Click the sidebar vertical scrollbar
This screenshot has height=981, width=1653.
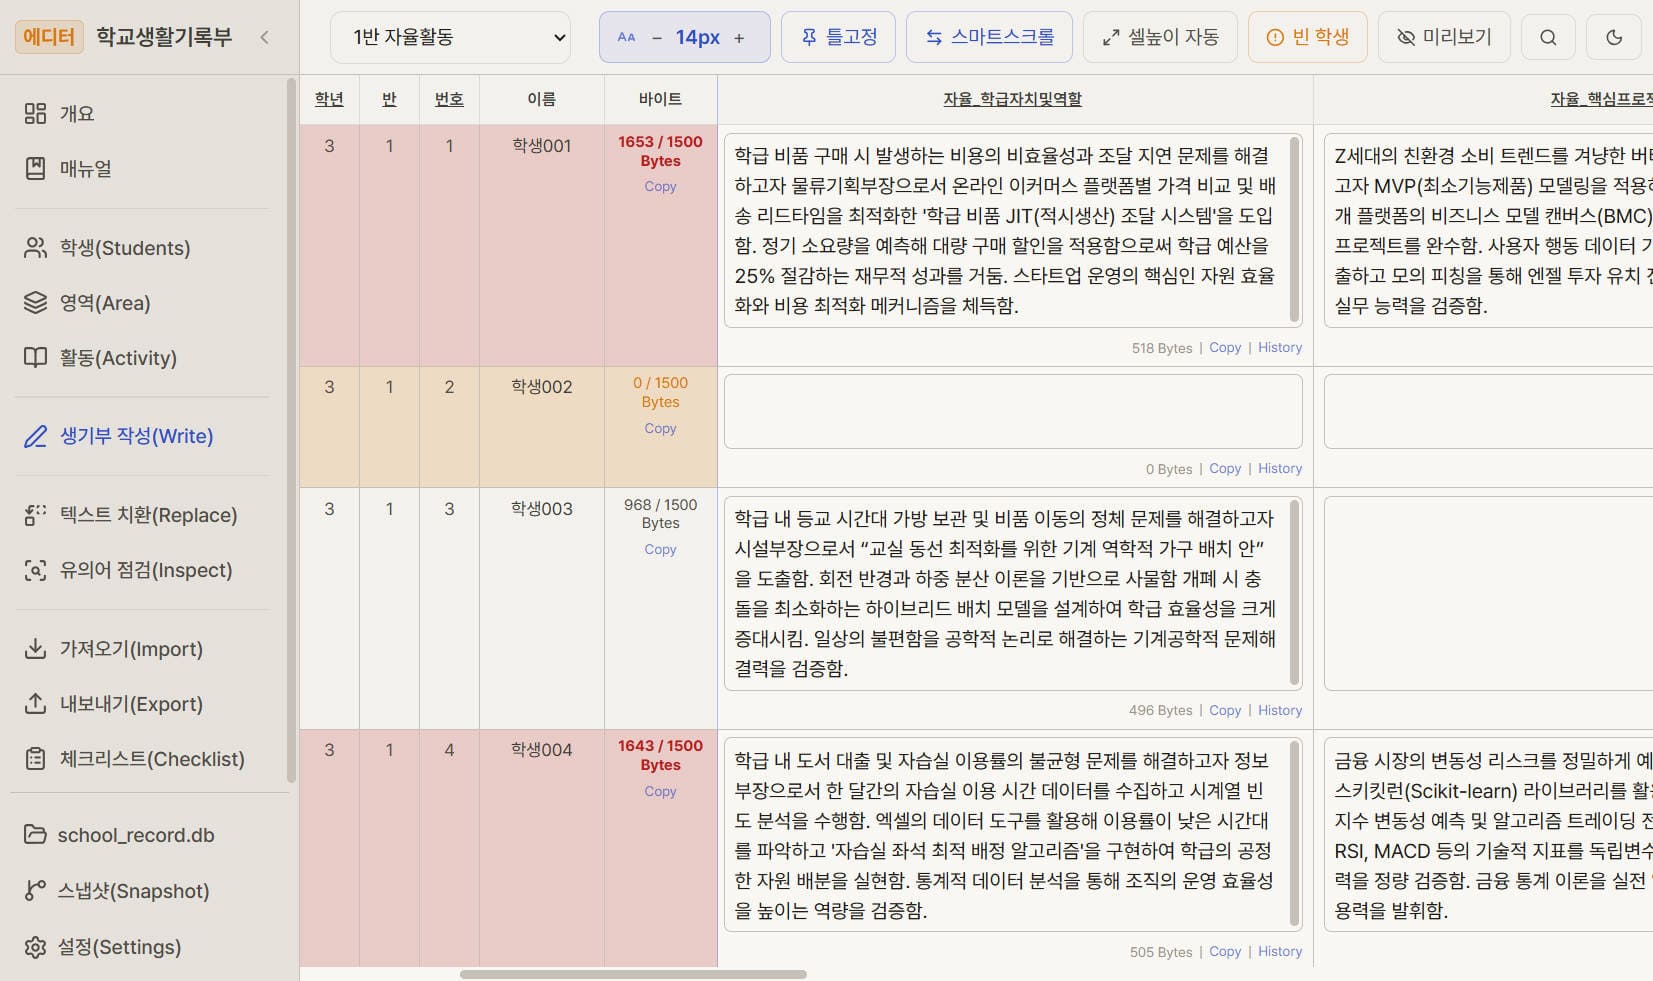(291, 430)
